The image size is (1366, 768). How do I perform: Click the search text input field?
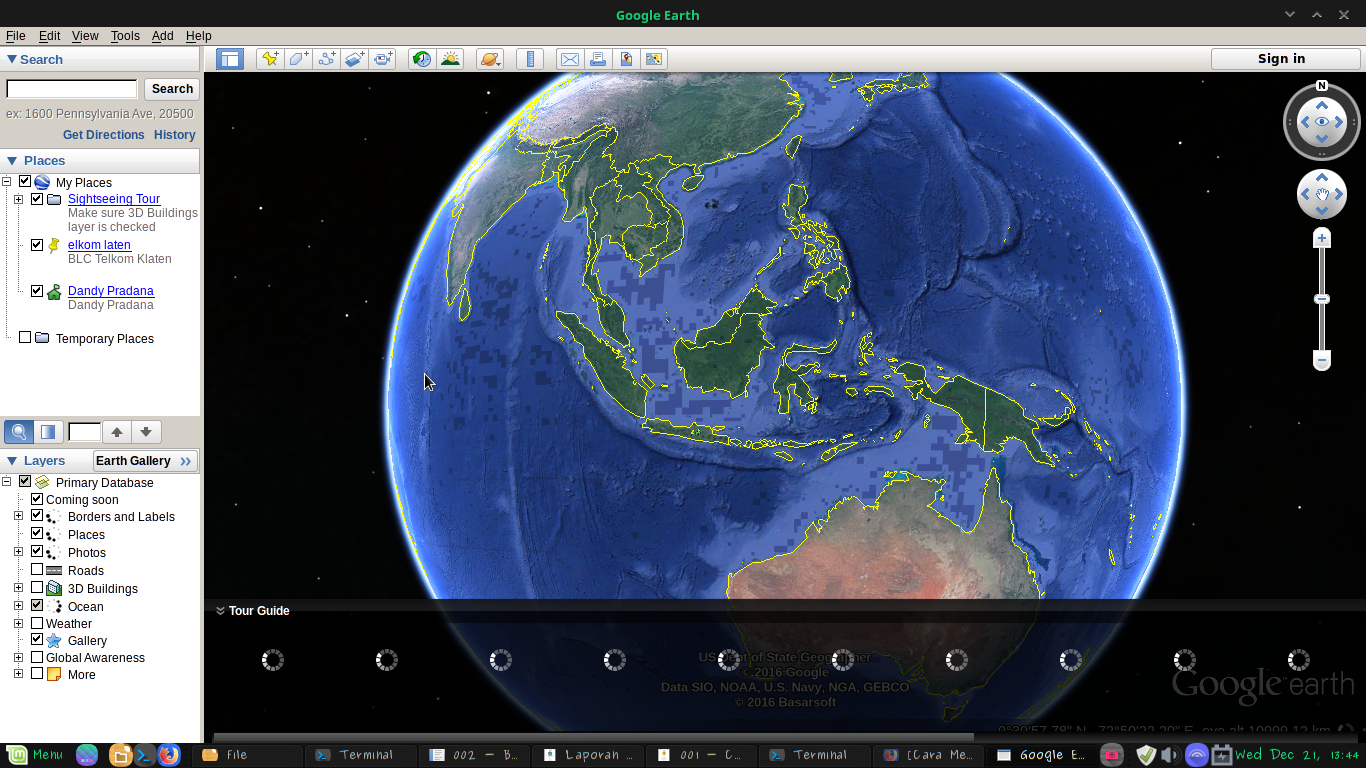tap(72, 89)
